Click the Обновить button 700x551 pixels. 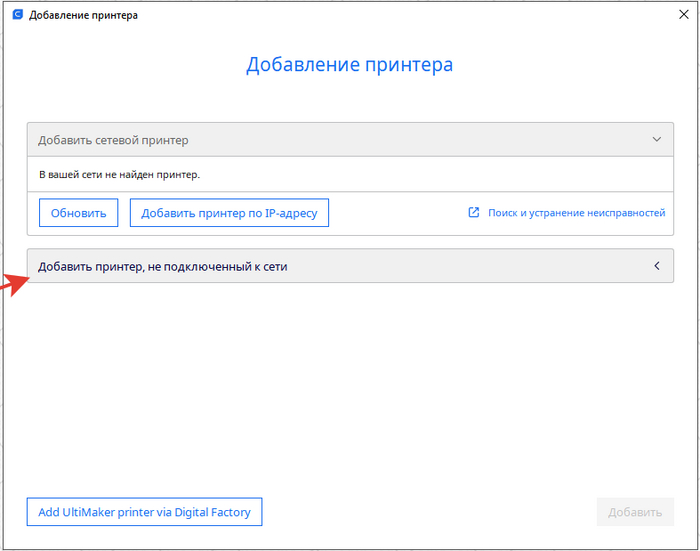point(79,213)
